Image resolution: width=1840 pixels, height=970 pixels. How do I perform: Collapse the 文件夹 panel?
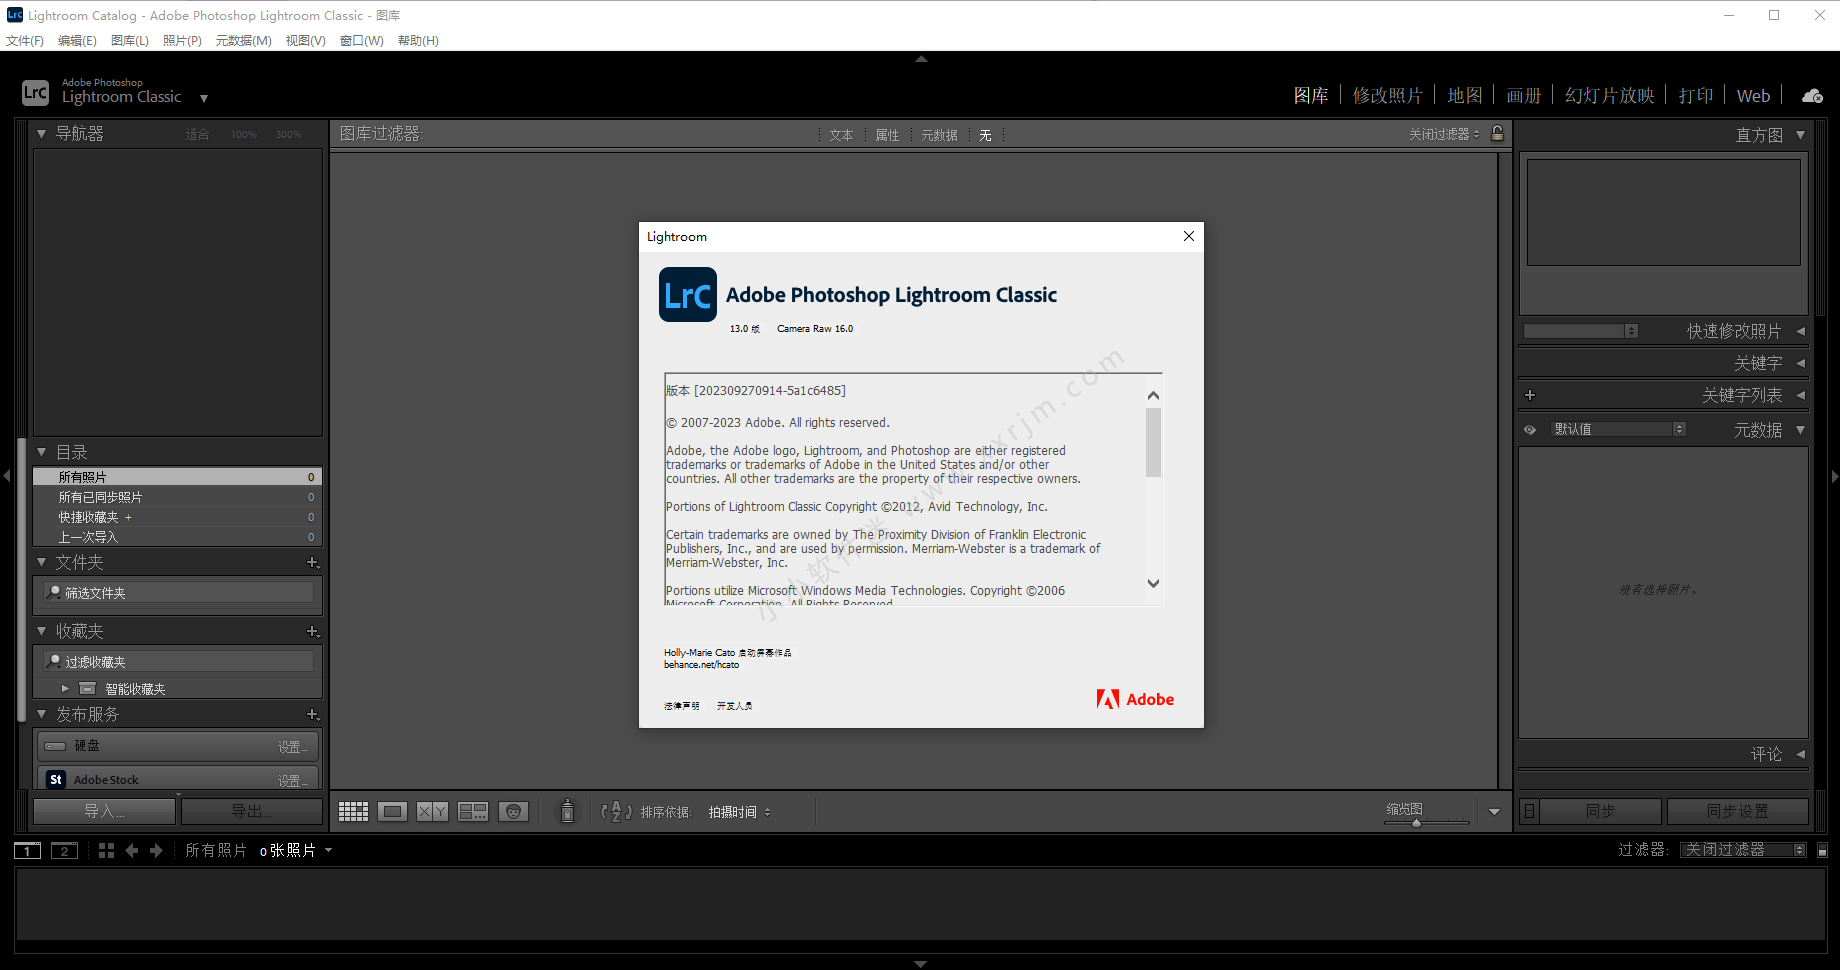point(41,562)
